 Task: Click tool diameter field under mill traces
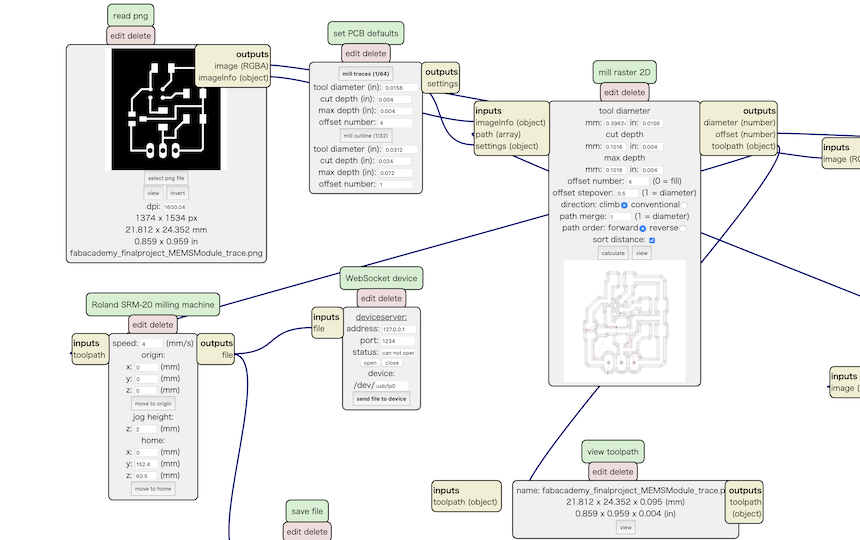[x=401, y=88]
